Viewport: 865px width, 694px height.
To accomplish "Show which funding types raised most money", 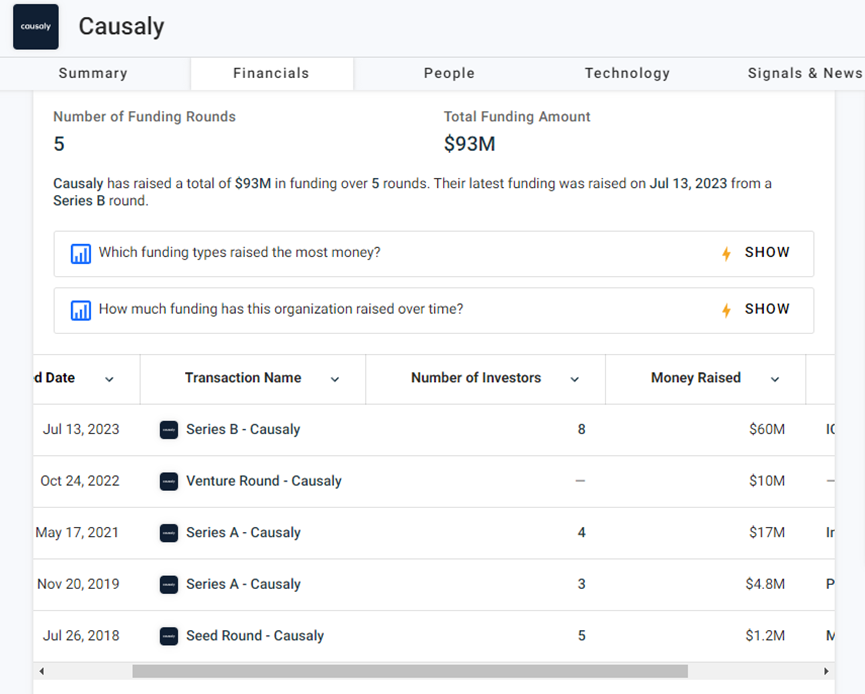I will [x=767, y=253].
